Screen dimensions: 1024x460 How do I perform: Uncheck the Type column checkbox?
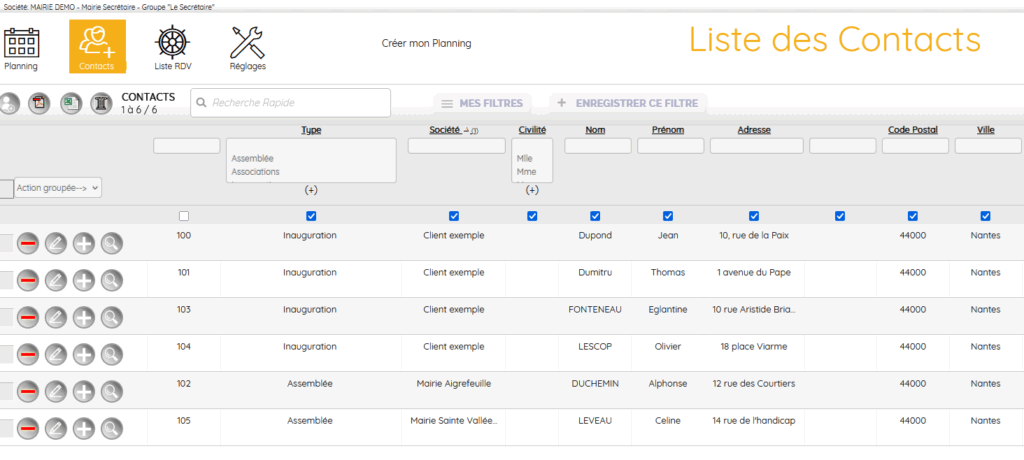click(311, 216)
